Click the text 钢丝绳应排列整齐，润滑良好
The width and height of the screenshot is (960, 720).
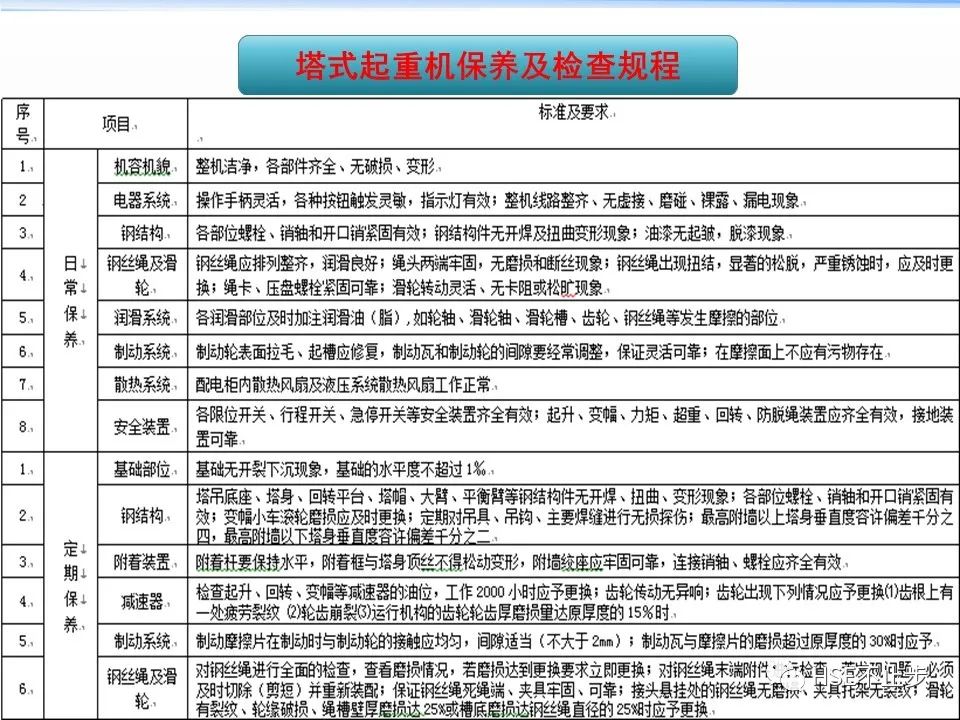pos(287,263)
